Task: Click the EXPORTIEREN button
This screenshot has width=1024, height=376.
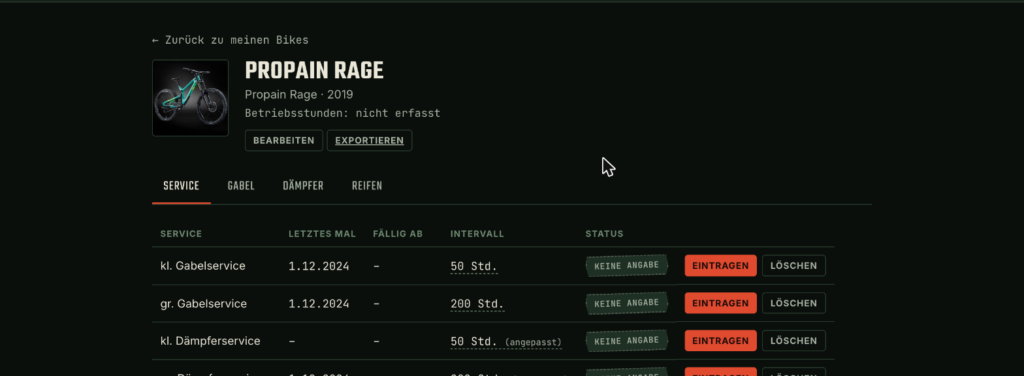Action: pos(370,140)
